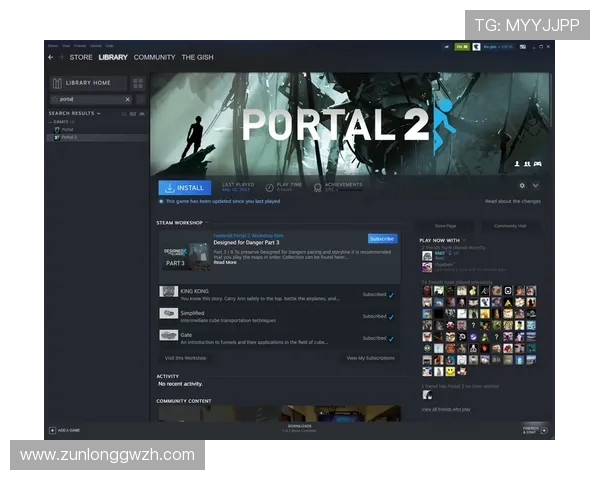Open the LIBRARY HOME button
This screenshot has height=480, width=600.
[x=88, y=83]
